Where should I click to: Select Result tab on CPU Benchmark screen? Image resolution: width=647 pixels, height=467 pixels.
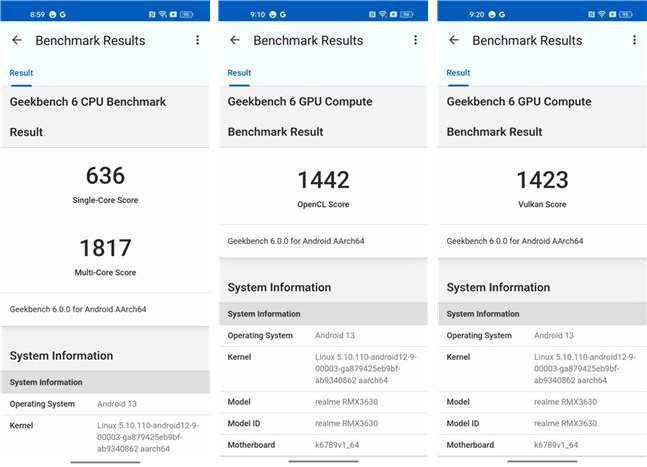(21, 73)
